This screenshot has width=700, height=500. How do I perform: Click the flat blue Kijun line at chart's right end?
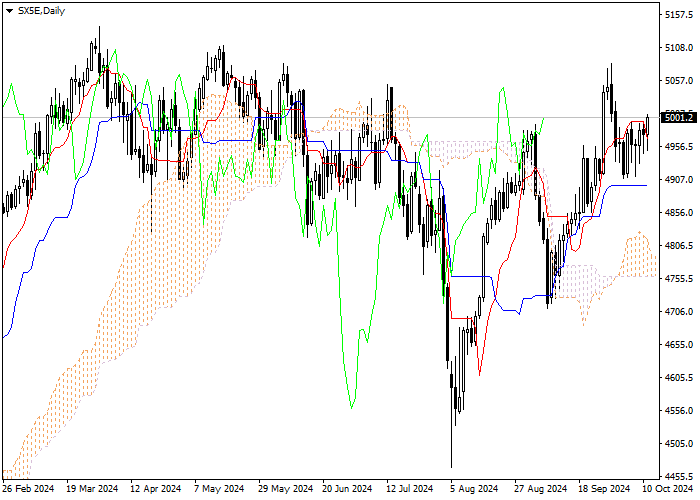coord(627,185)
